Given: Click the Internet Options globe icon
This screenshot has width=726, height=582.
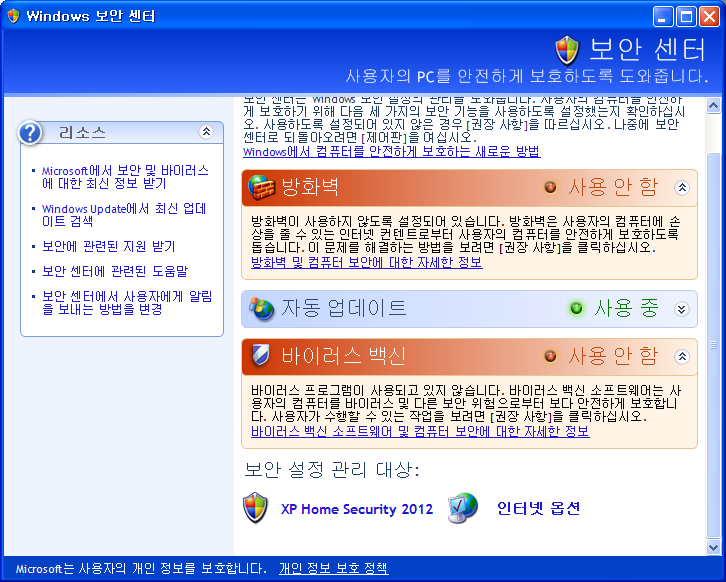Looking at the screenshot, I should (463, 508).
